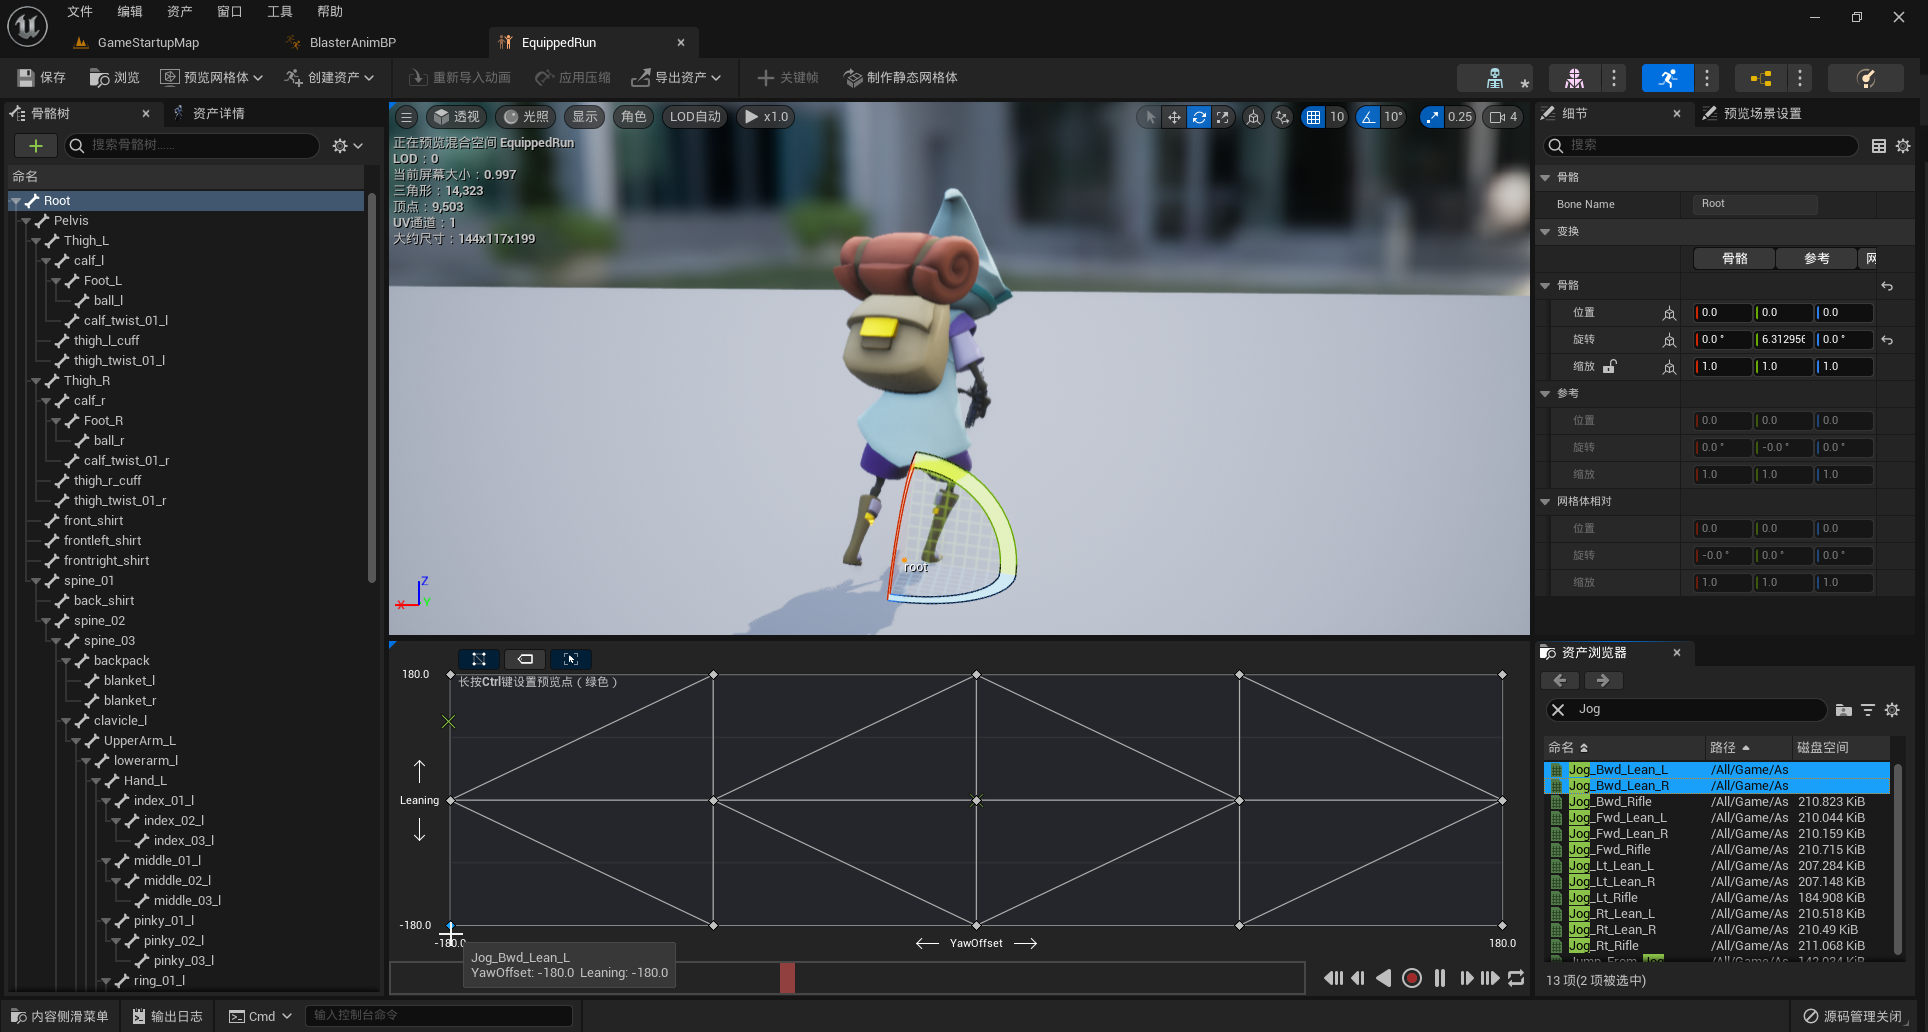Screen dimensions: 1928x1032
Task: Toggle blend space stretch display icon
Action: 571,659
